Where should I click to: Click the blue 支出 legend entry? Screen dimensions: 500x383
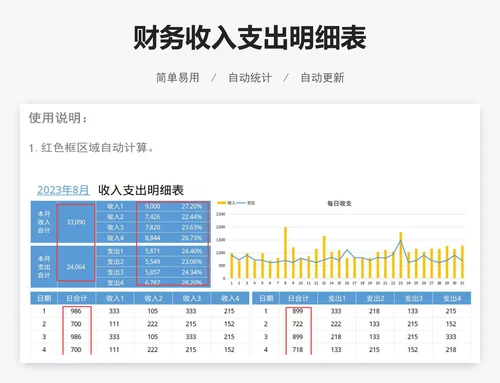pyautogui.click(x=246, y=203)
